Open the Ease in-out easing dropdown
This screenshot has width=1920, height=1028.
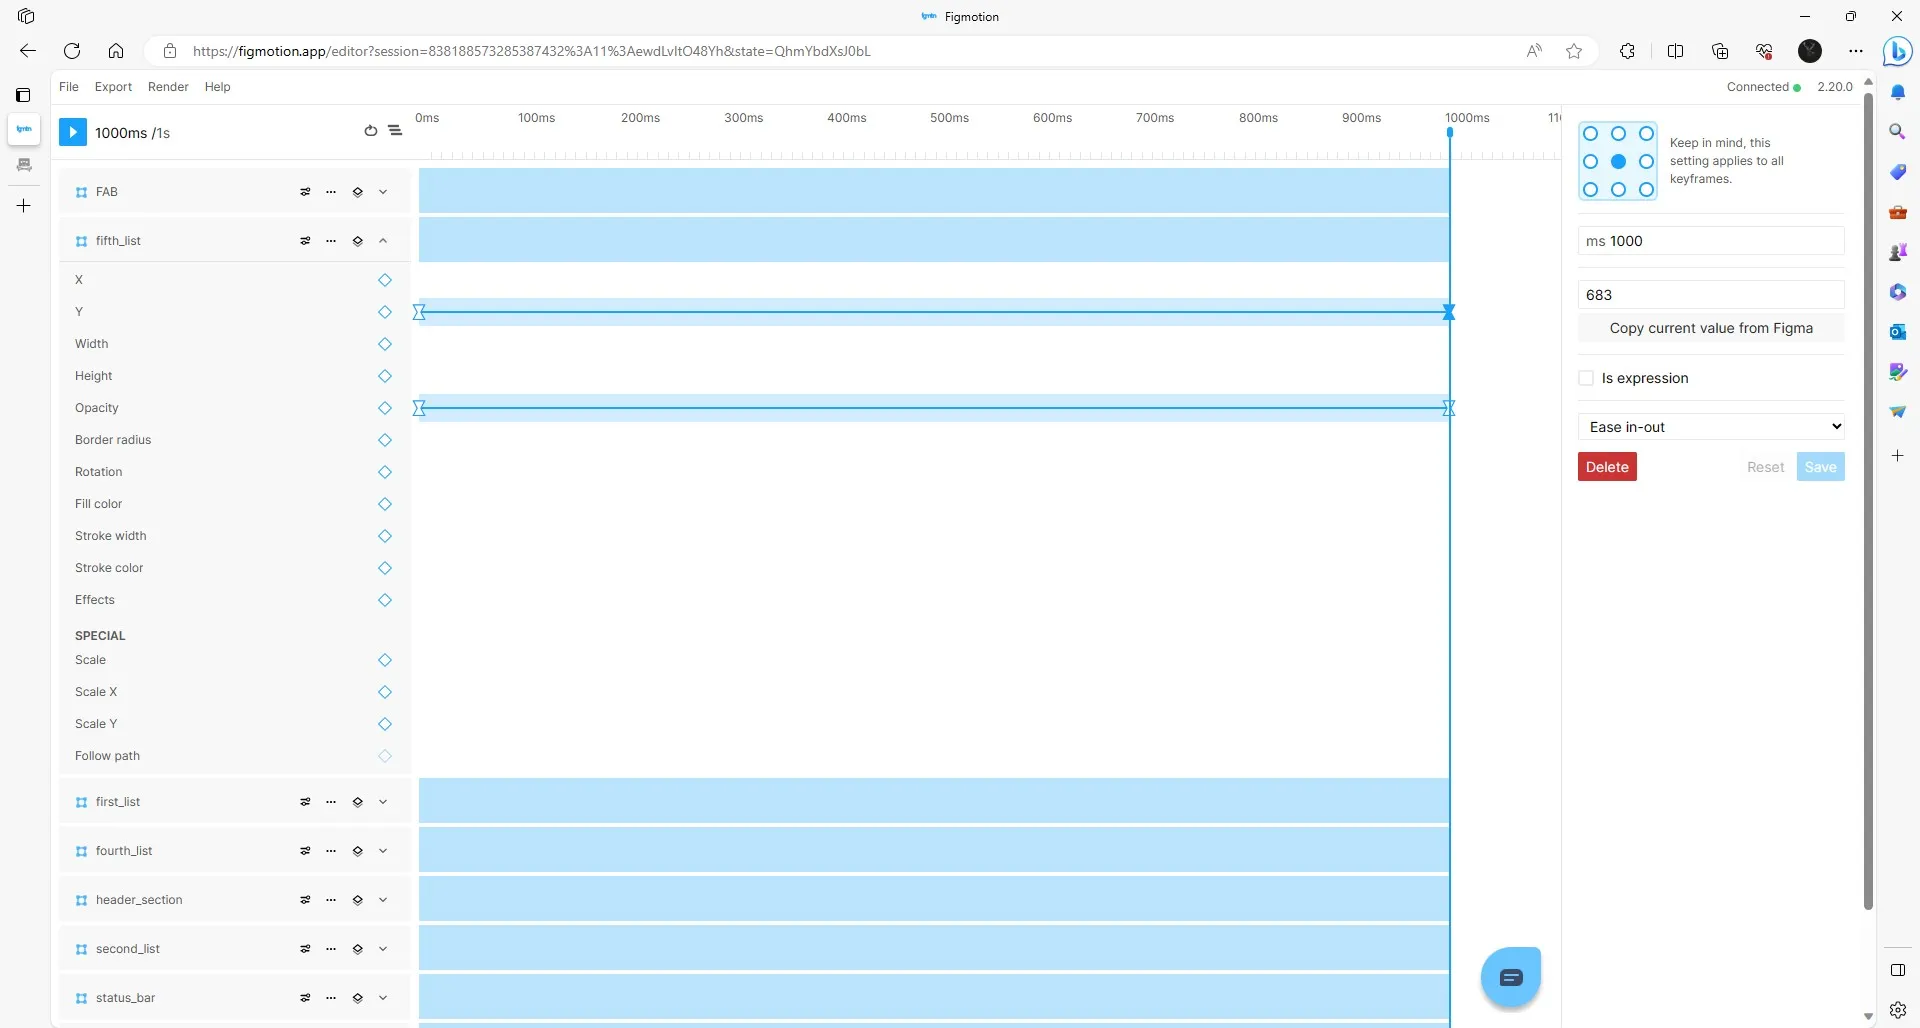(1711, 427)
